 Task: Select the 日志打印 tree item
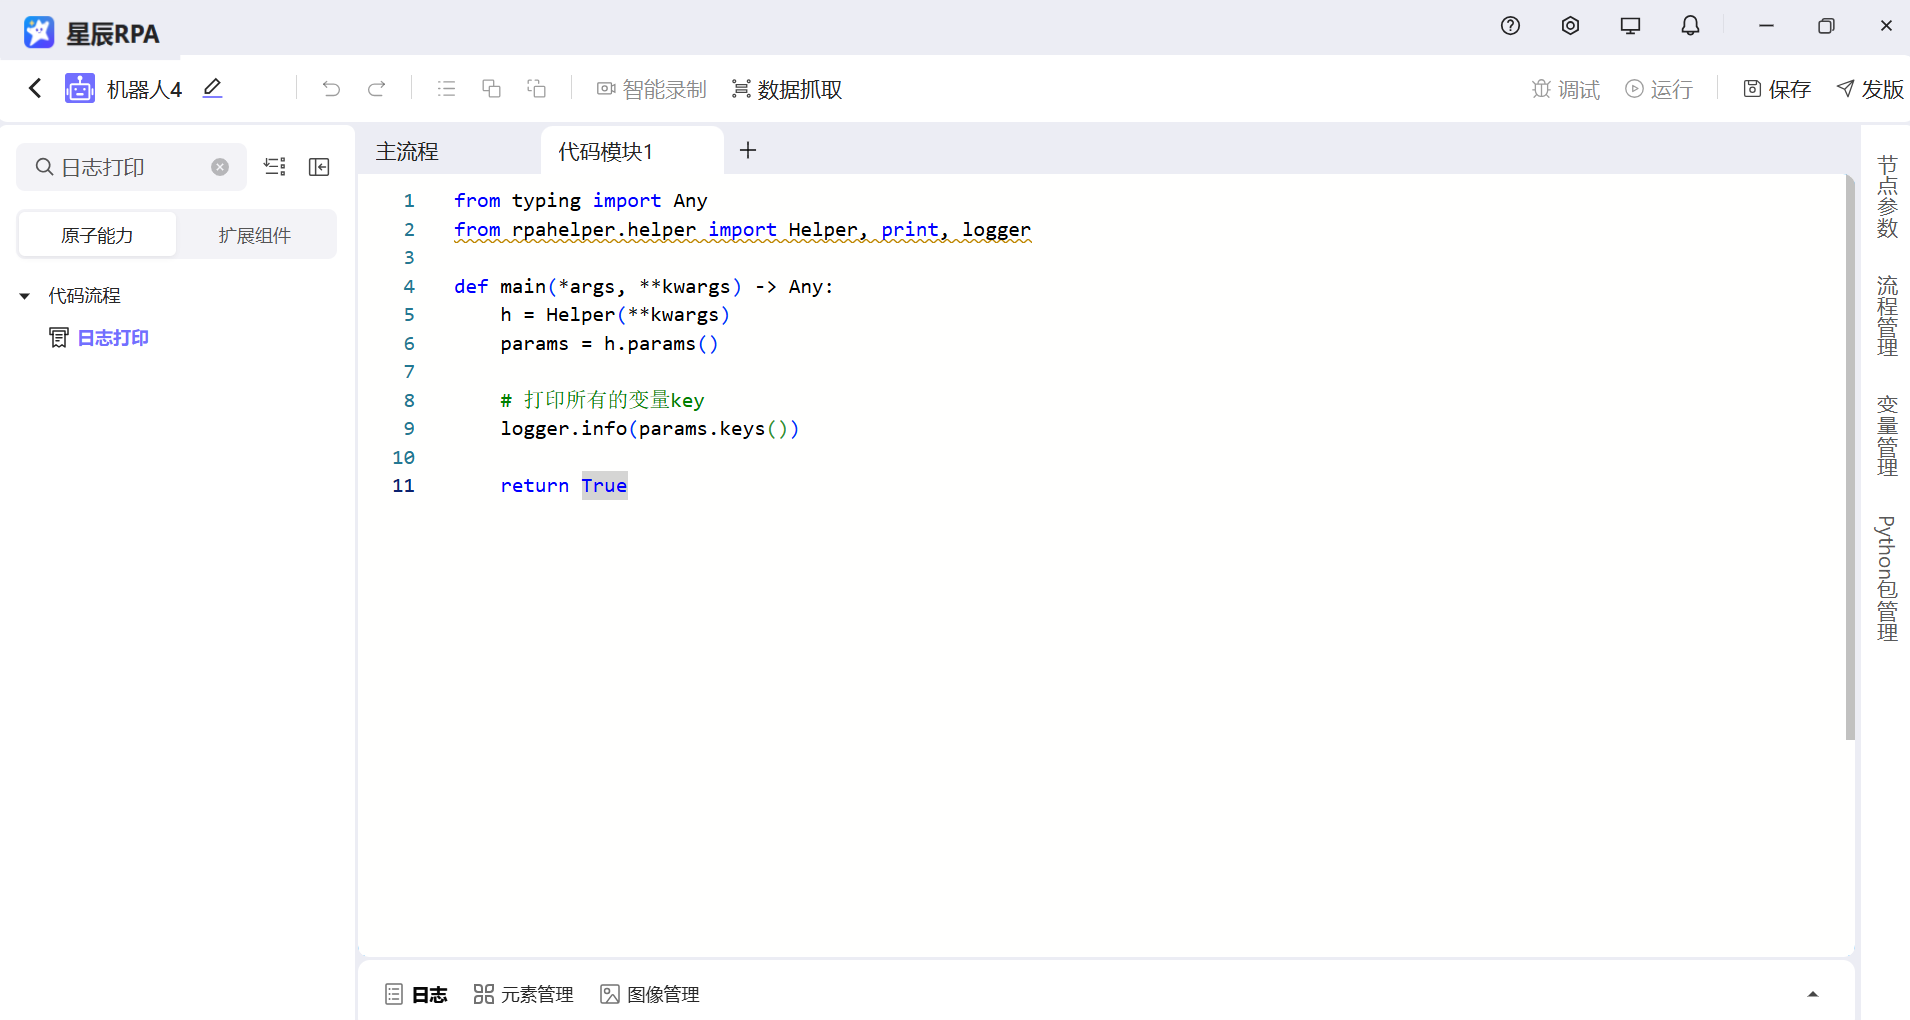click(113, 338)
